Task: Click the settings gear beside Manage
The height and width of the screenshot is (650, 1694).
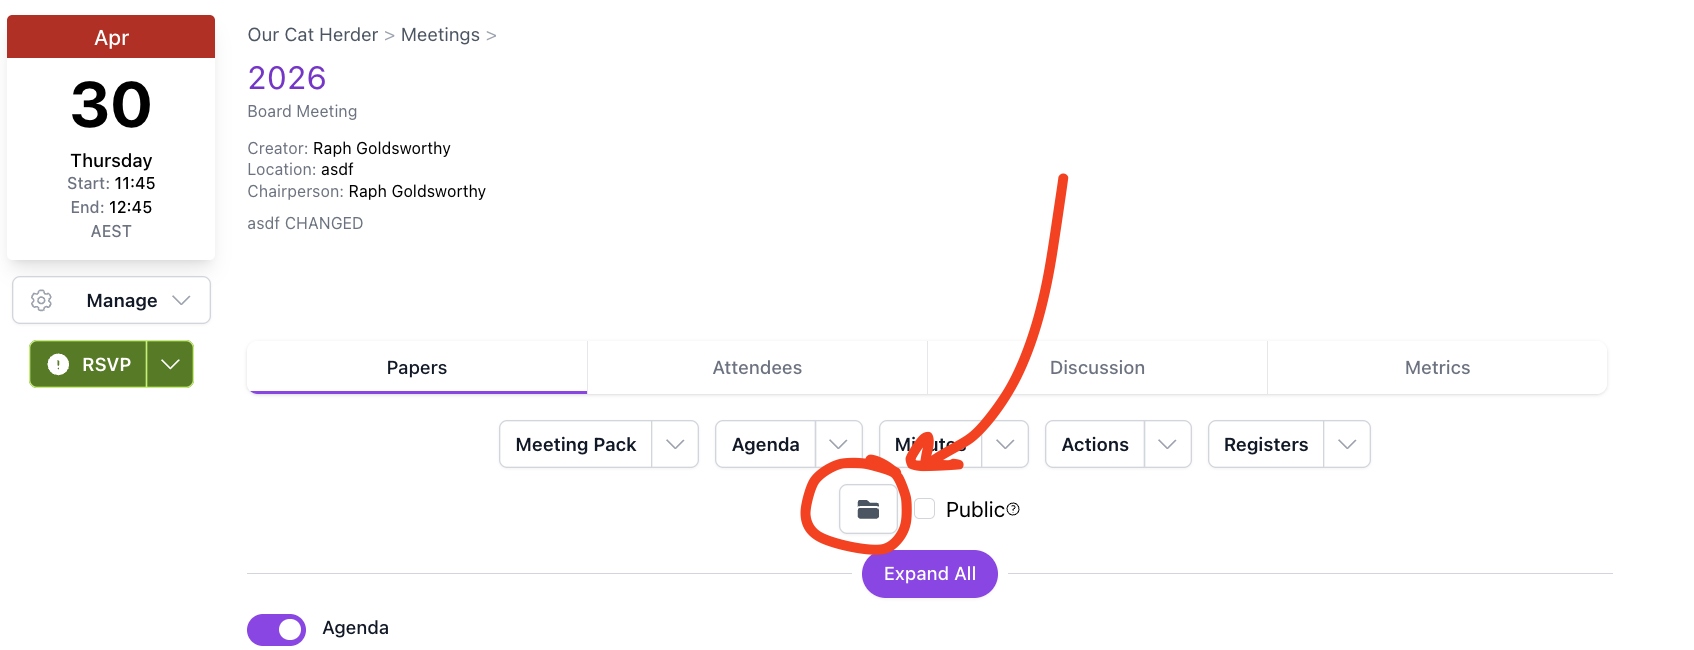Action: pos(41,300)
